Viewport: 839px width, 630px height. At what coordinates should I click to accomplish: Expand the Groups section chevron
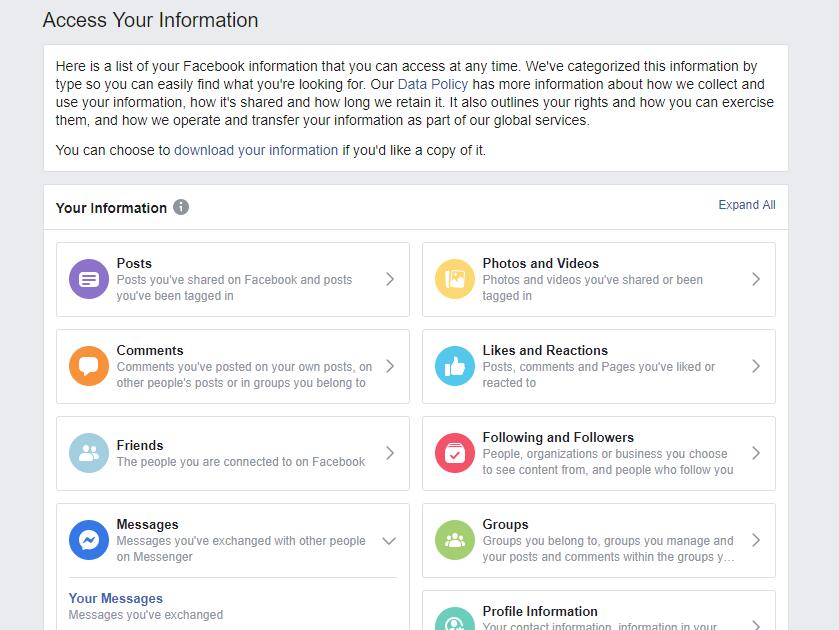(x=756, y=540)
